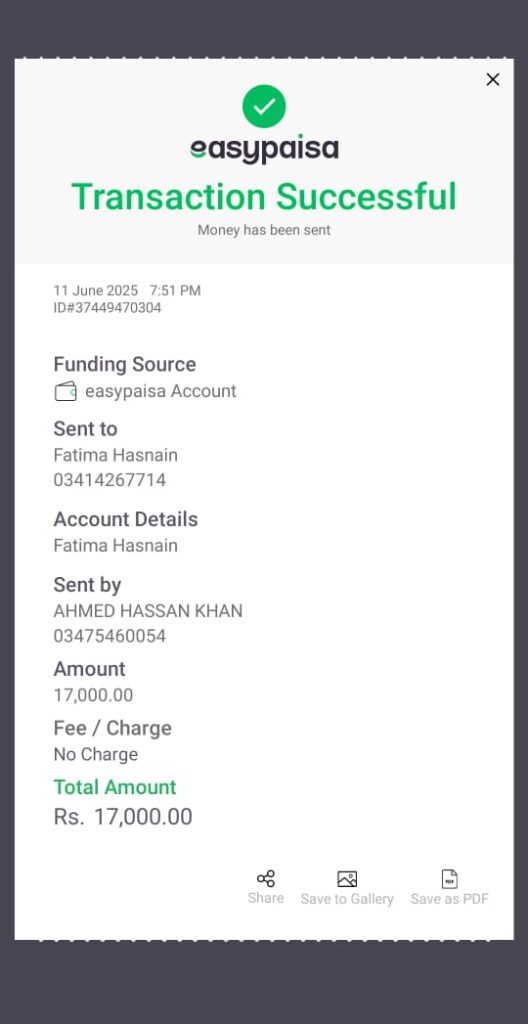This screenshot has height=1024, width=528.
Task: Click recipient phone number 03414267714
Action: pos(110,480)
